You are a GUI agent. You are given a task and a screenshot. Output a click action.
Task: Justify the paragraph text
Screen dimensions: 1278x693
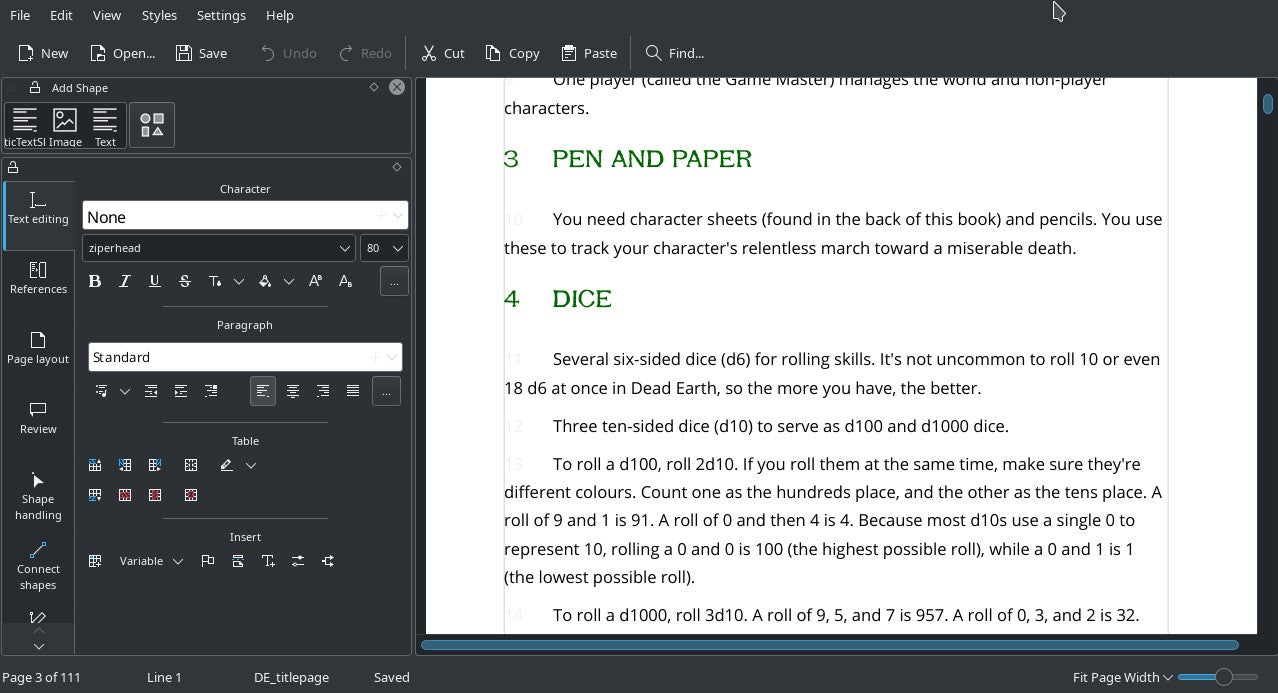(353, 391)
